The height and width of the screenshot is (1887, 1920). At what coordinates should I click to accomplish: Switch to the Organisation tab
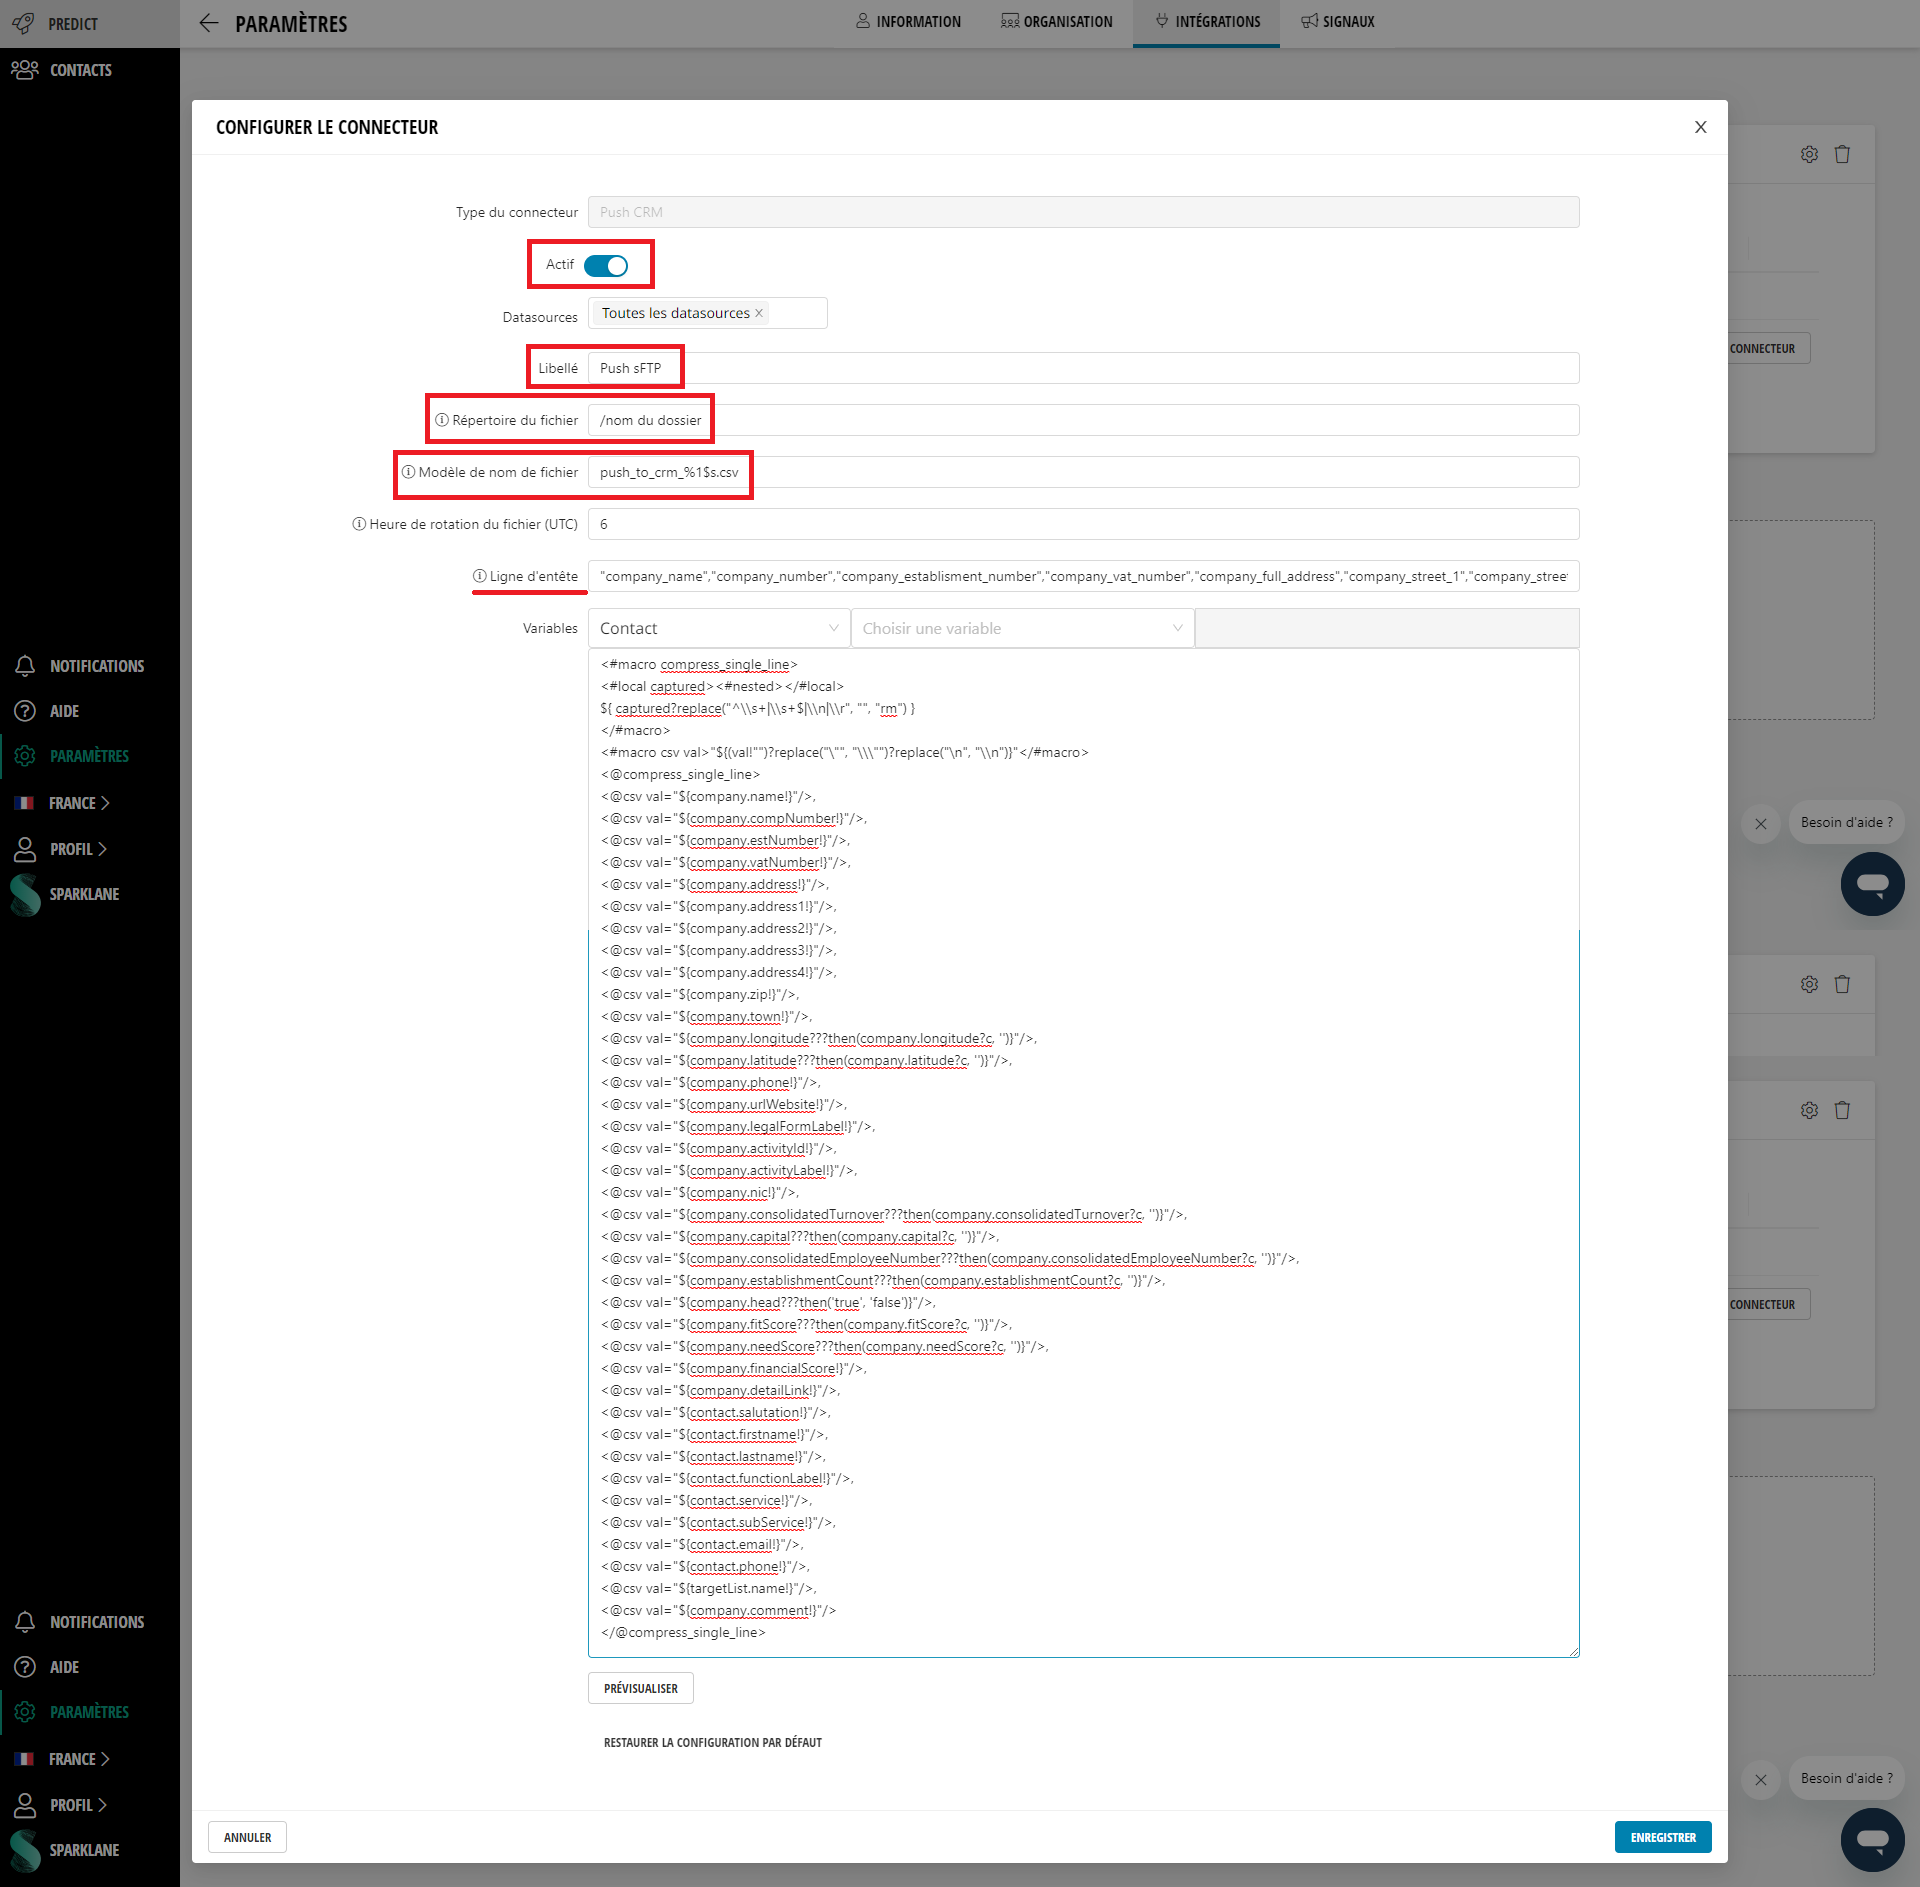1056,21
